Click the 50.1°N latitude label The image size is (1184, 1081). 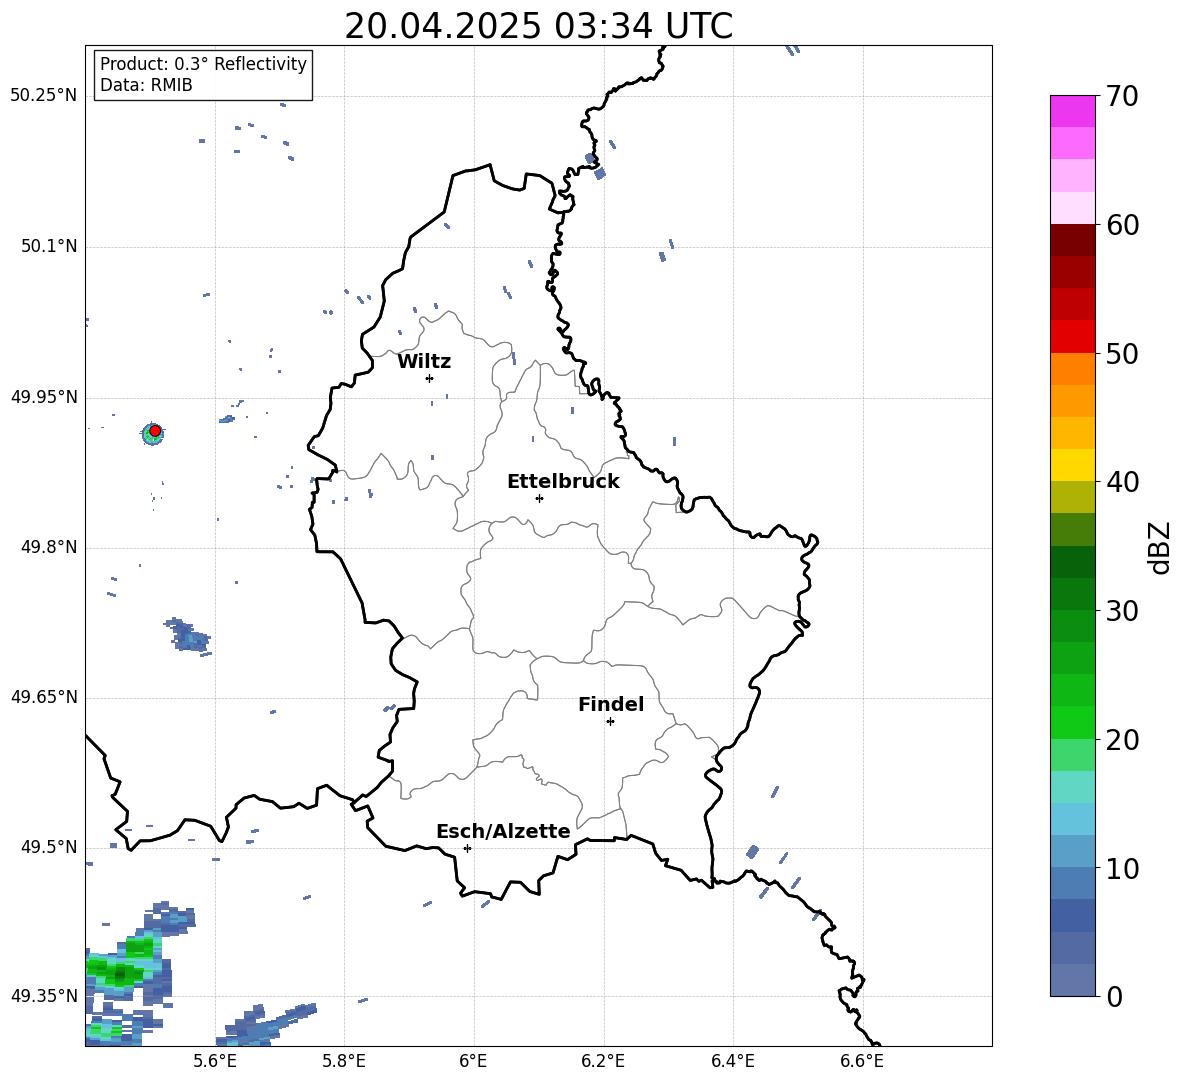tap(48, 246)
